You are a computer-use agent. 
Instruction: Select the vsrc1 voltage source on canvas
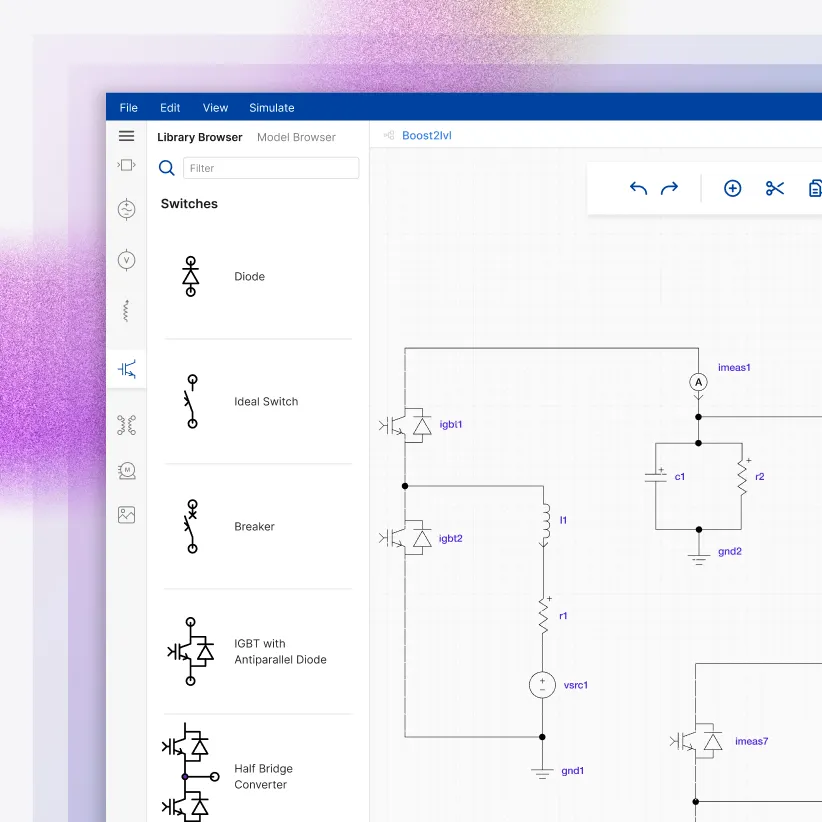[542, 685]
